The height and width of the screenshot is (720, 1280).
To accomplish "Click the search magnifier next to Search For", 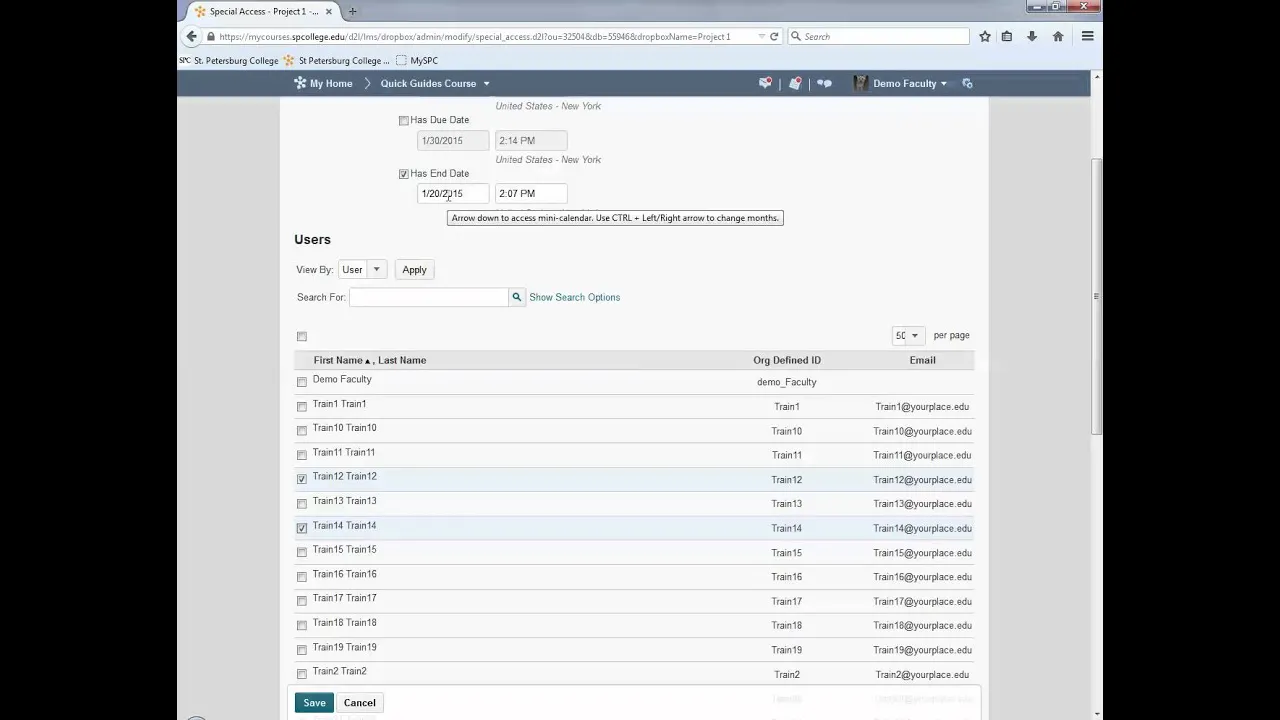I will pyautogui.click(x=517, y=297).
